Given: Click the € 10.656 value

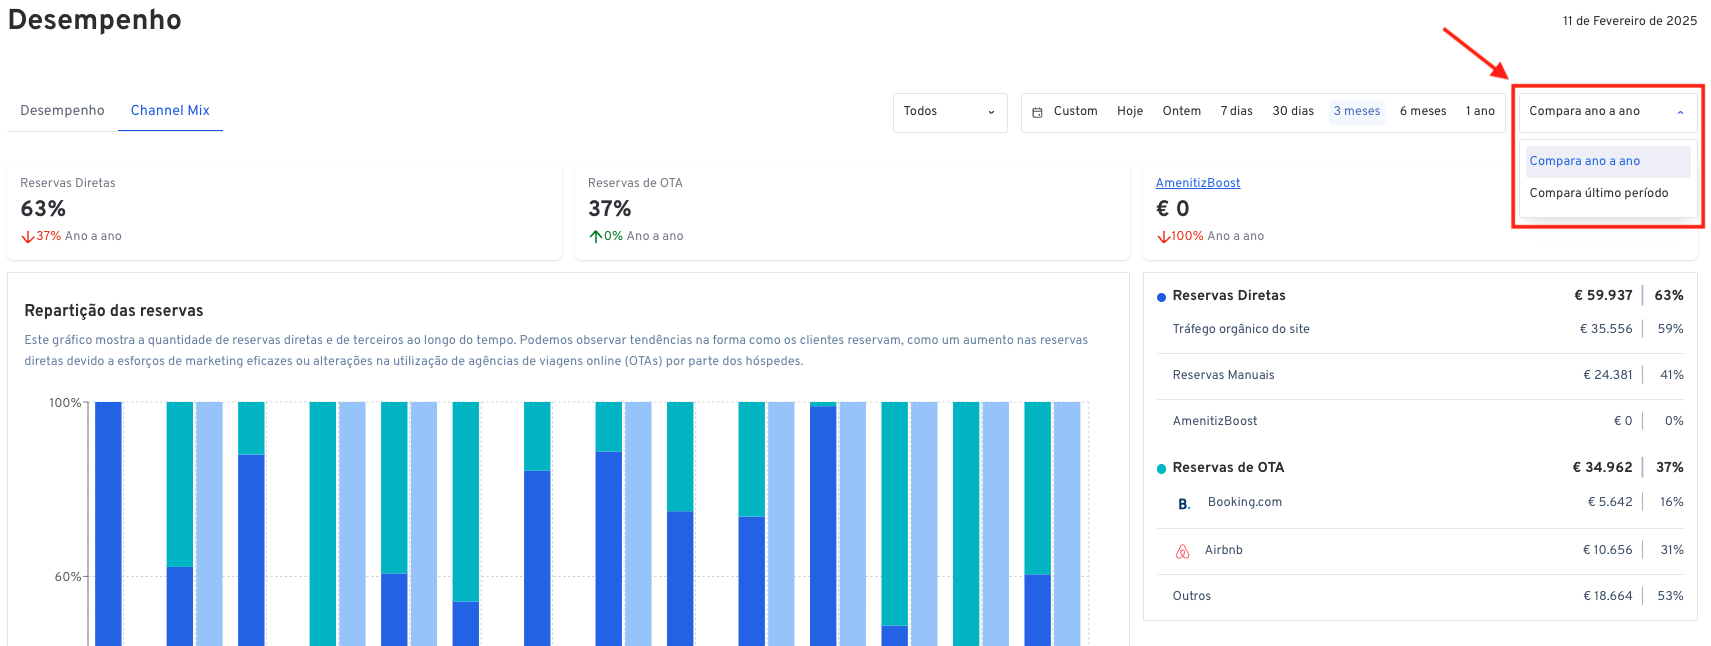Looking at the screenshot, I should point(1607,550).
